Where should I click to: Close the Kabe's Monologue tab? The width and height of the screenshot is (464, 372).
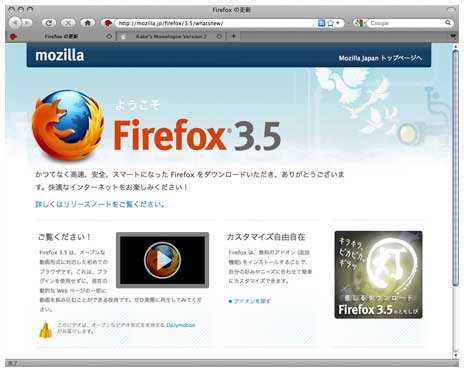219,36
